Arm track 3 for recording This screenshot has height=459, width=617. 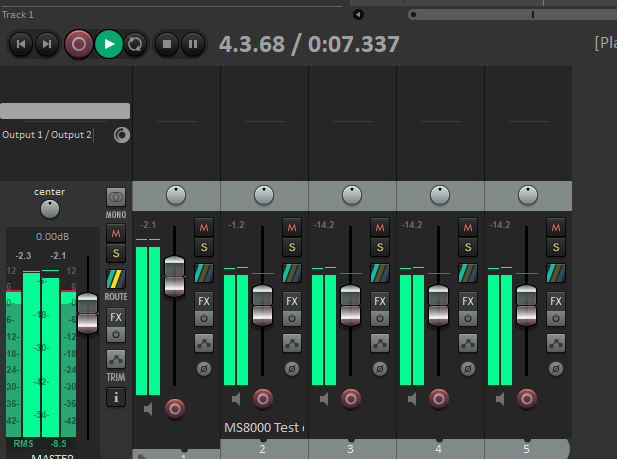[351, 399]
